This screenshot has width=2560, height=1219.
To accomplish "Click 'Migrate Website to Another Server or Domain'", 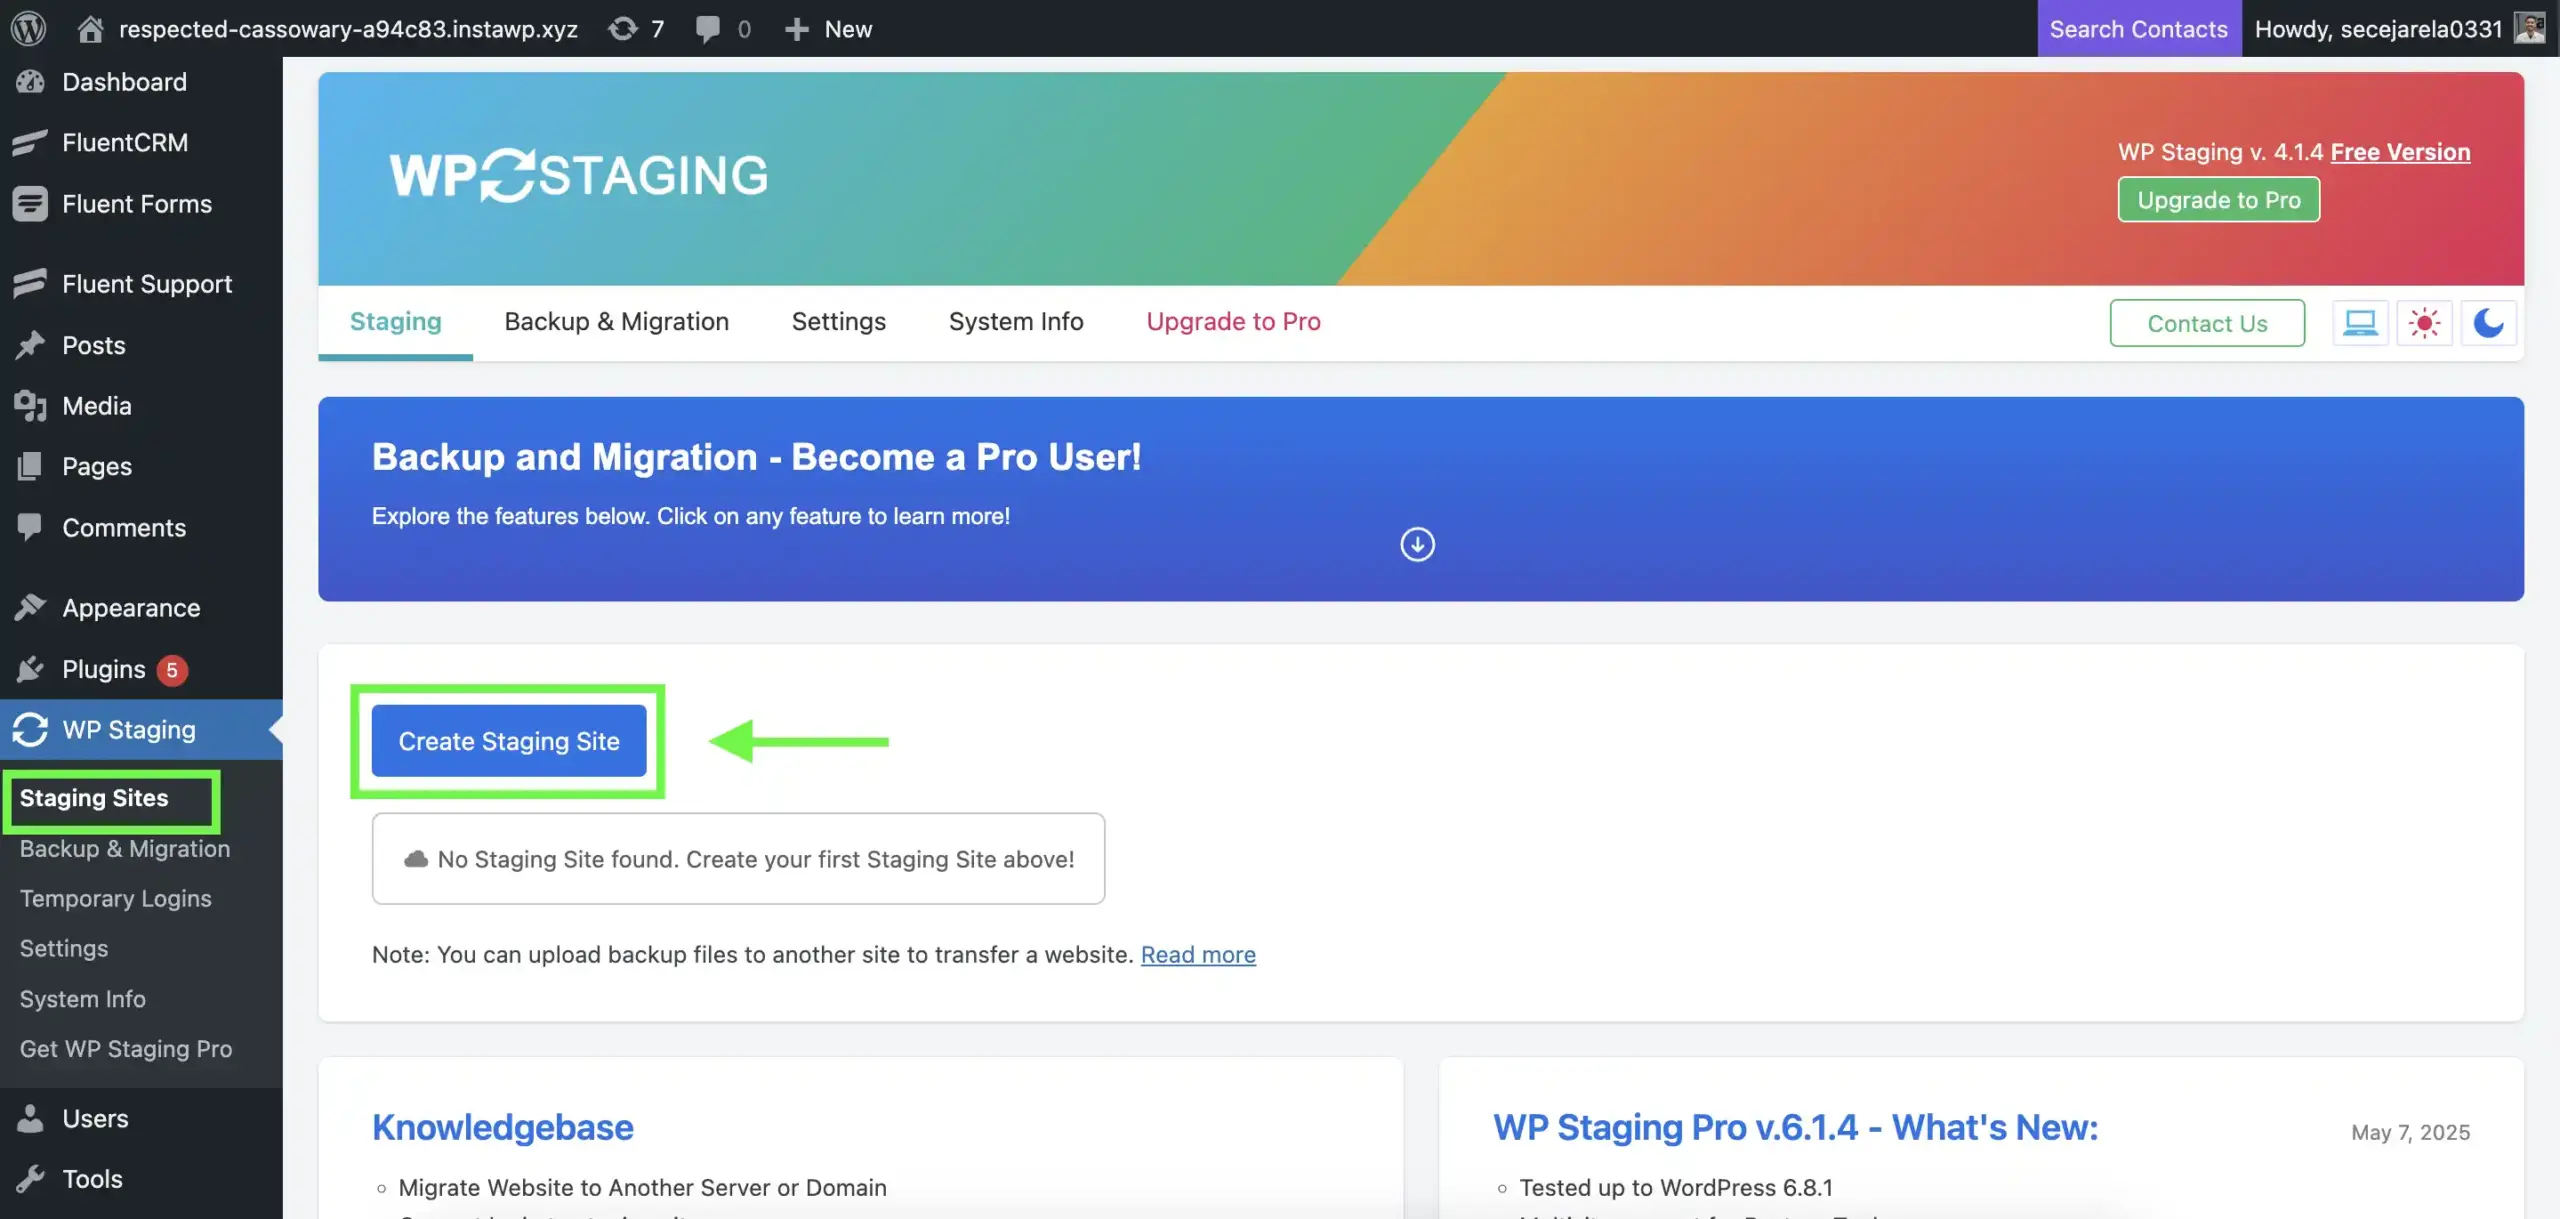I will [642, 1187].
